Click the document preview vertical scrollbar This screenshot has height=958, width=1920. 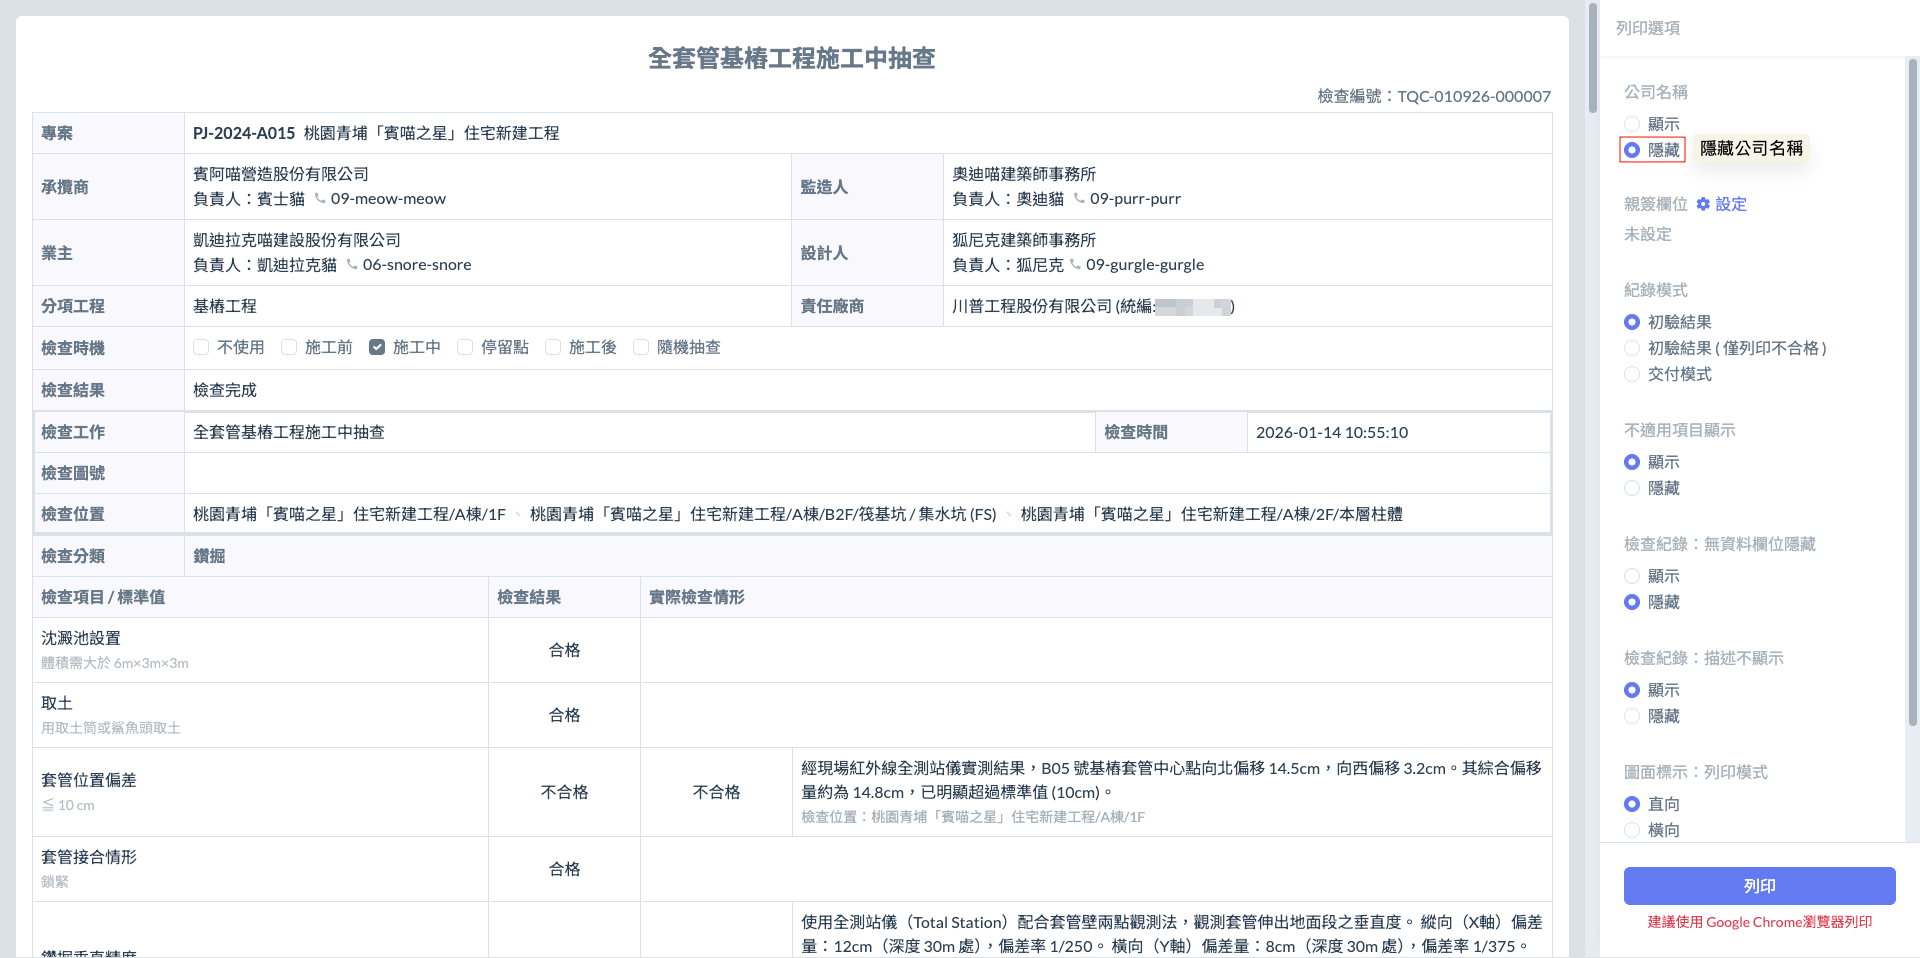click(x=1592, y=60)
